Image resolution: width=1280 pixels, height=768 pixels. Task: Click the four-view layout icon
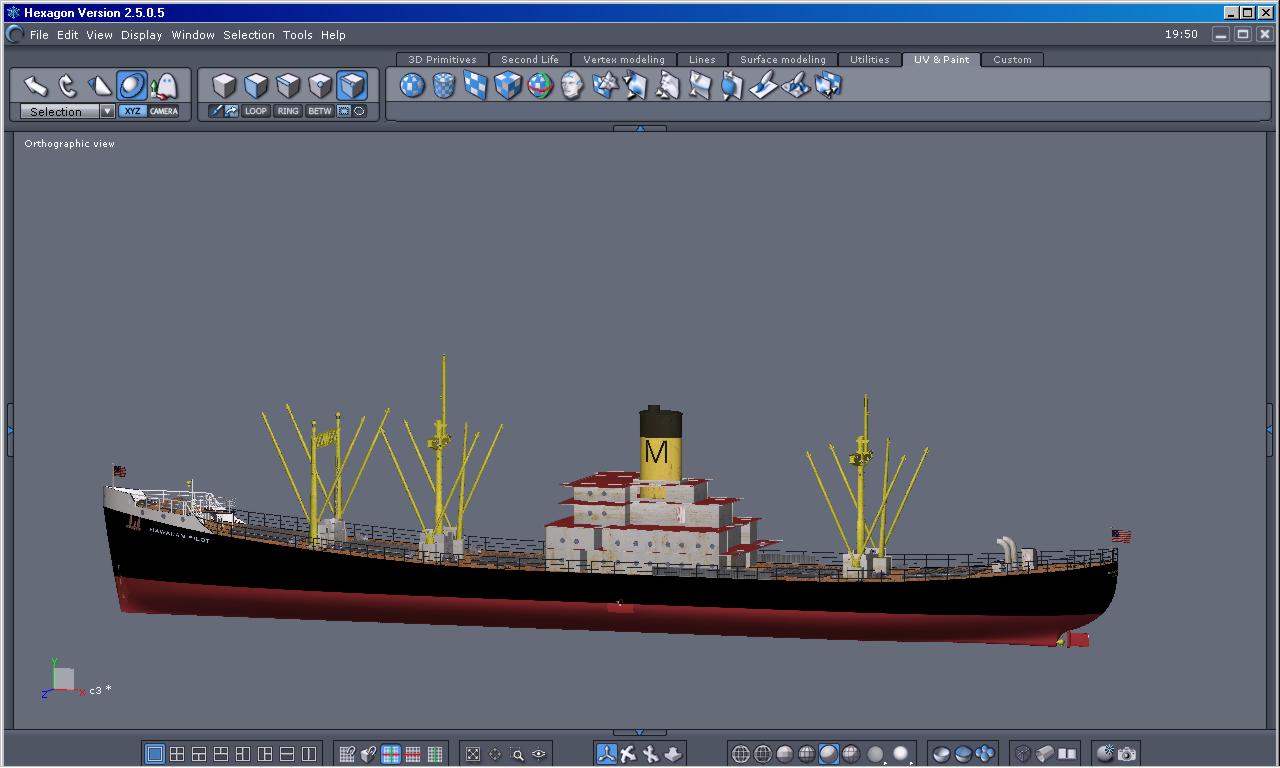tap(177, 754)
